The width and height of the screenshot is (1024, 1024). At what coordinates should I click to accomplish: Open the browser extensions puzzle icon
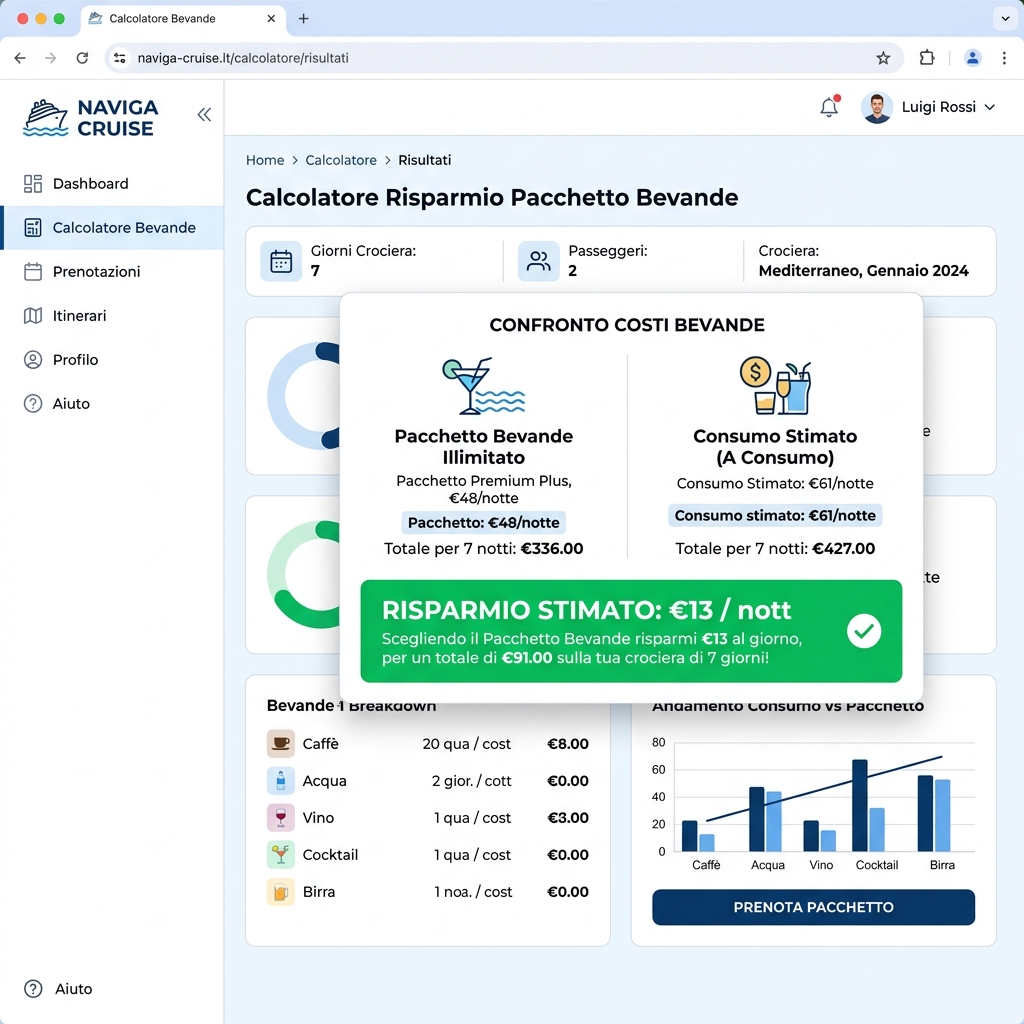(927, 58)
